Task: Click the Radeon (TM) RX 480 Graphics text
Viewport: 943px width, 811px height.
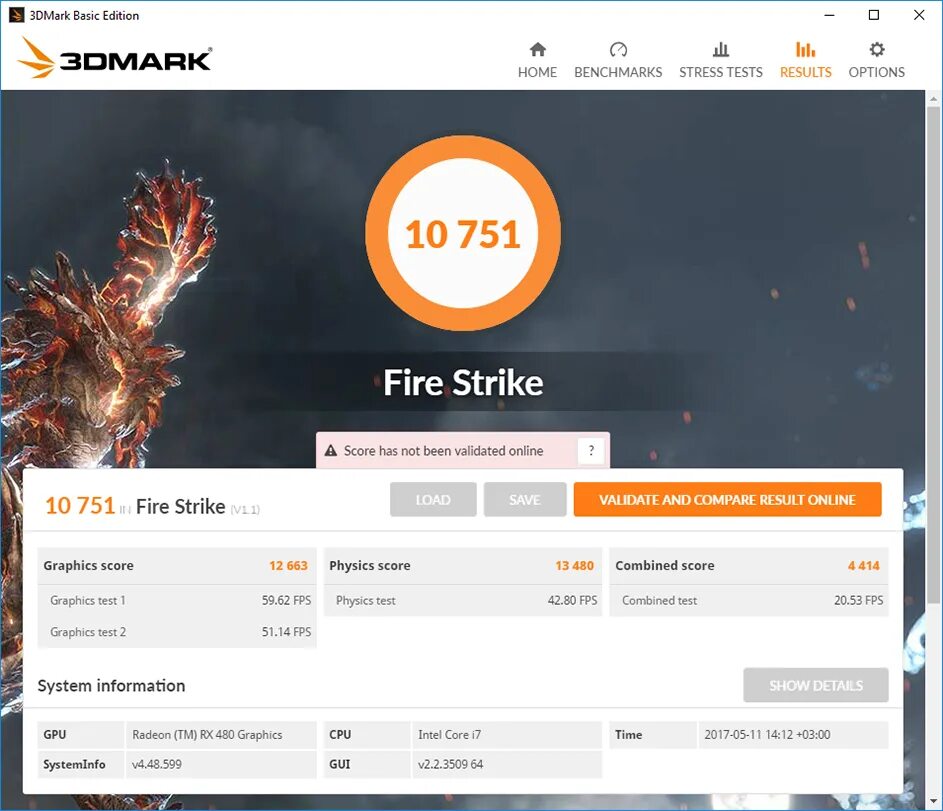Action: tap(207, 735)
